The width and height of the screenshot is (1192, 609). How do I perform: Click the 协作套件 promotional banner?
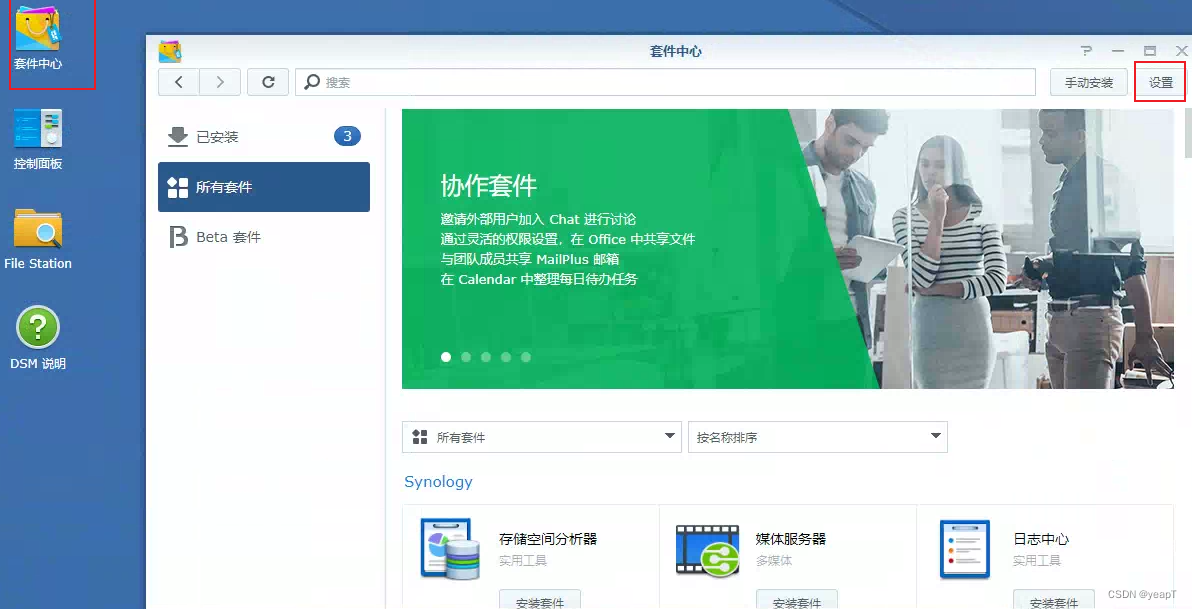point(788,249)
